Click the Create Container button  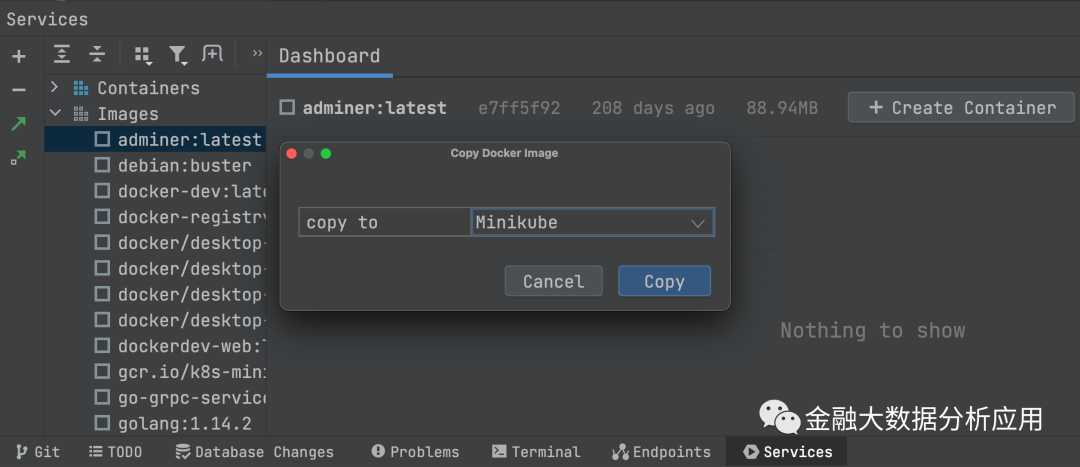coord(961,108)
